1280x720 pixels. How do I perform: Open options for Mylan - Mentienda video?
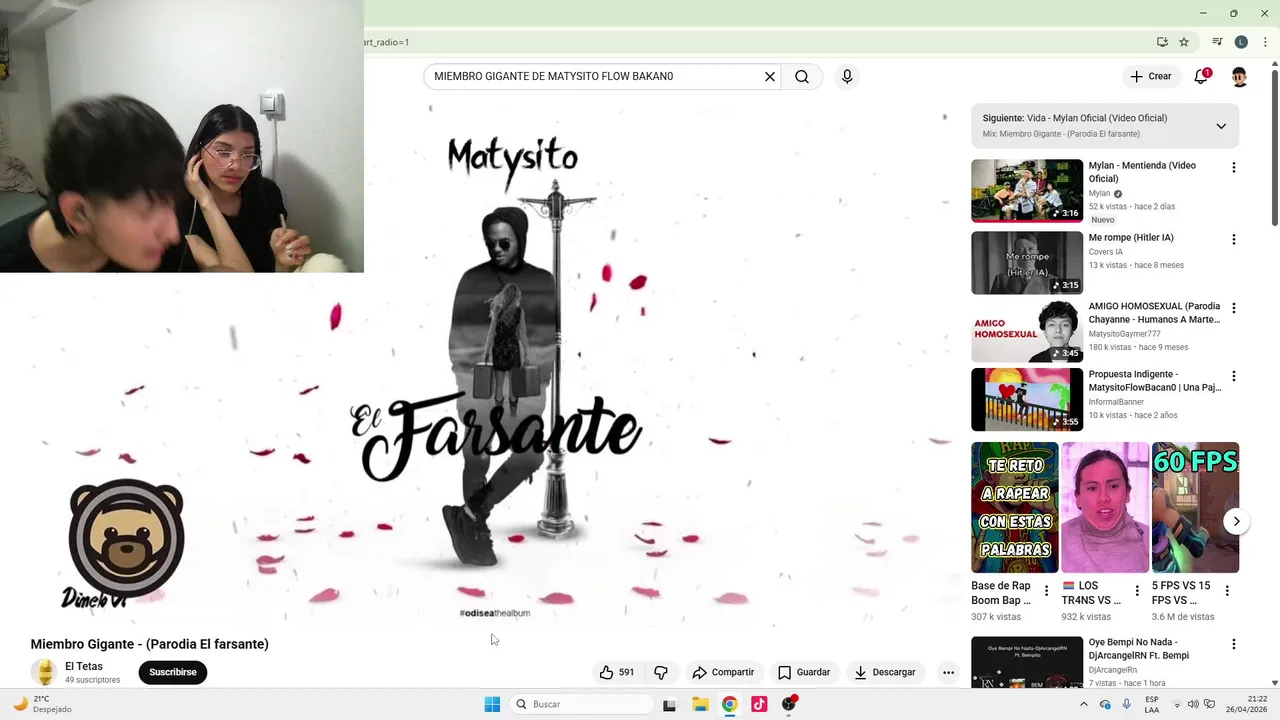point(1233,168)
